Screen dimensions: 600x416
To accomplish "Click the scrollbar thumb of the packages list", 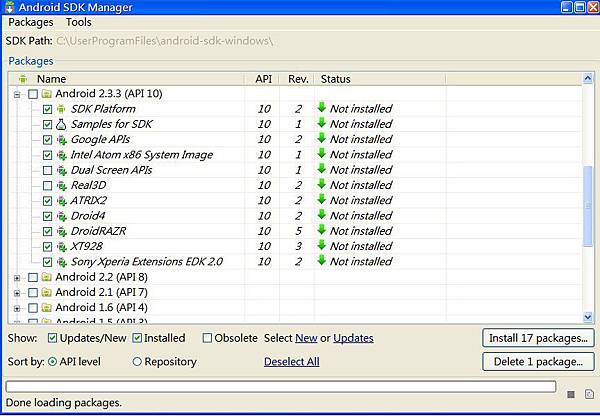I will click(588, 206).
